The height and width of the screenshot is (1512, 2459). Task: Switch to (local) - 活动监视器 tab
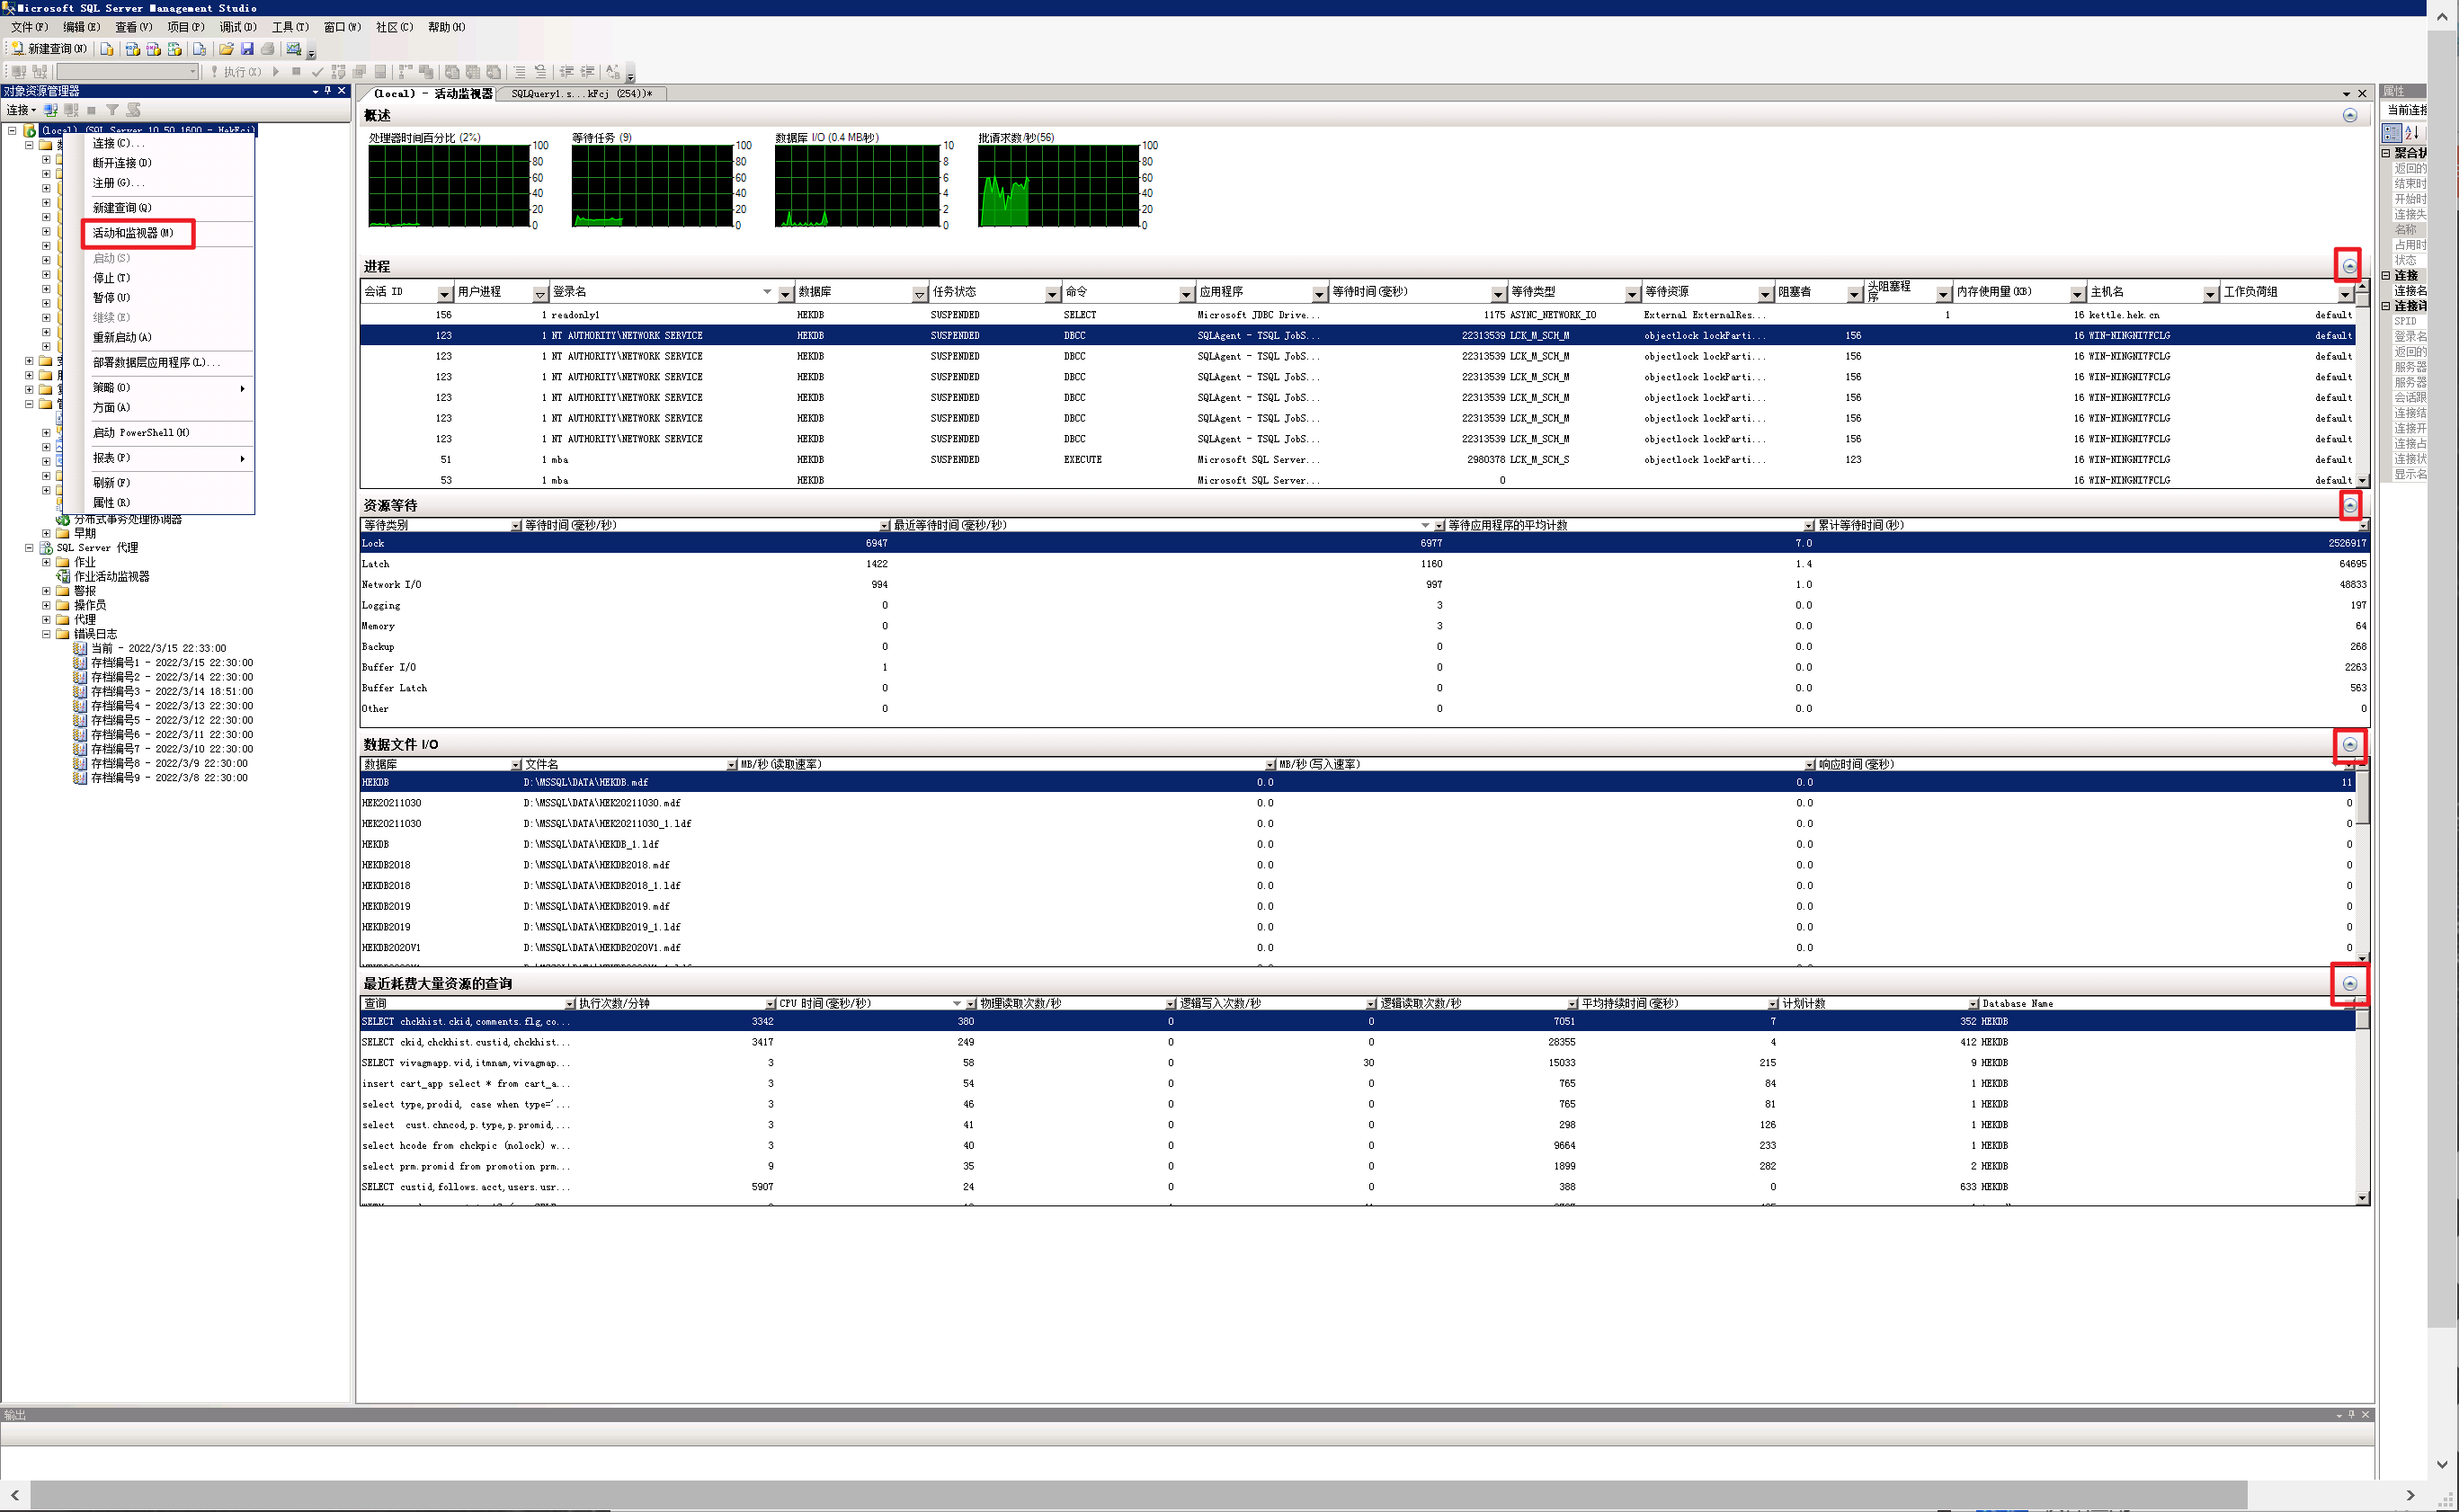click(432, 94)
